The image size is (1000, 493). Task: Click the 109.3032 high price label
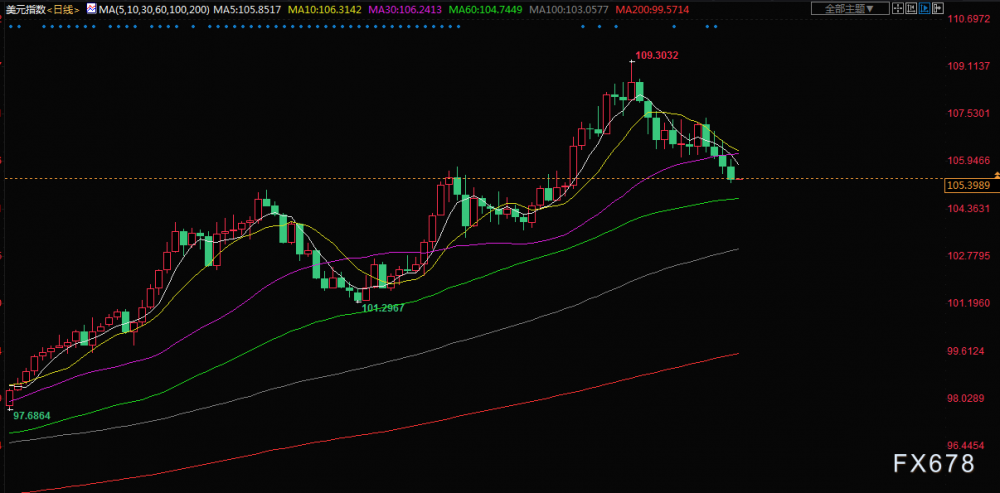(x=657, y=55)
